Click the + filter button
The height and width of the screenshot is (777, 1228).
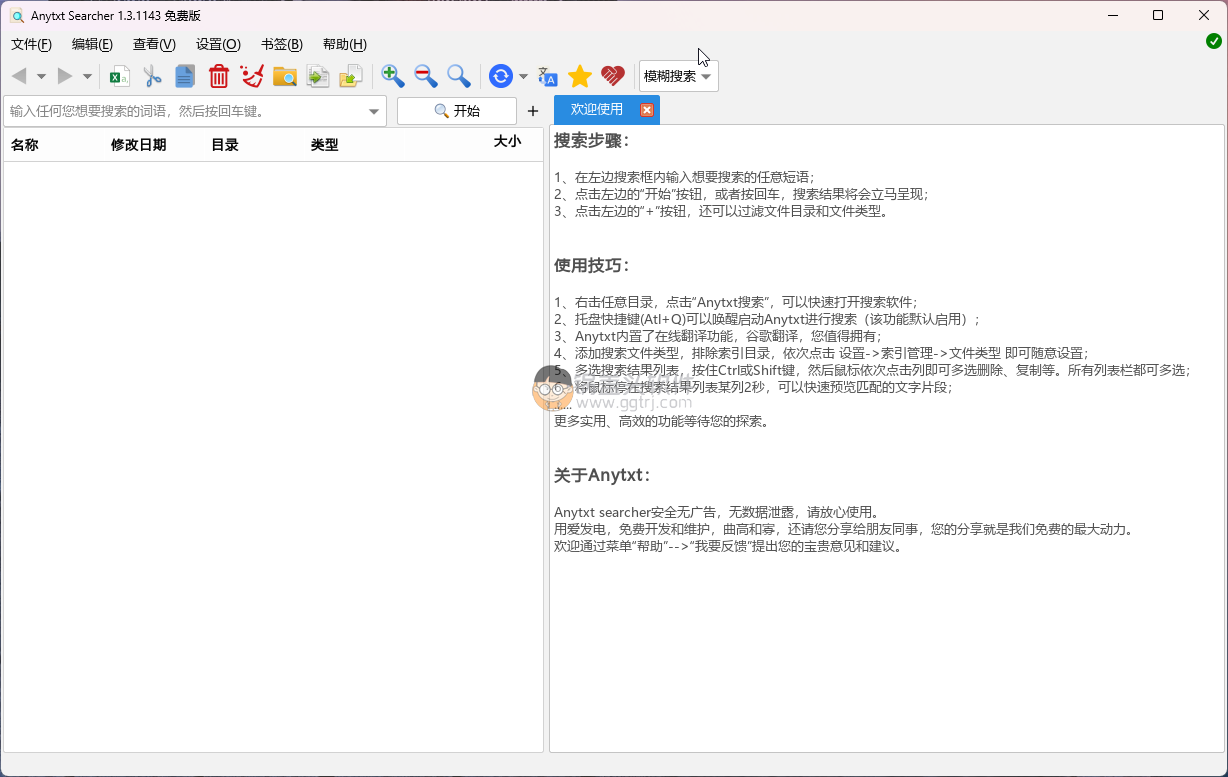(x=533, y=111)
